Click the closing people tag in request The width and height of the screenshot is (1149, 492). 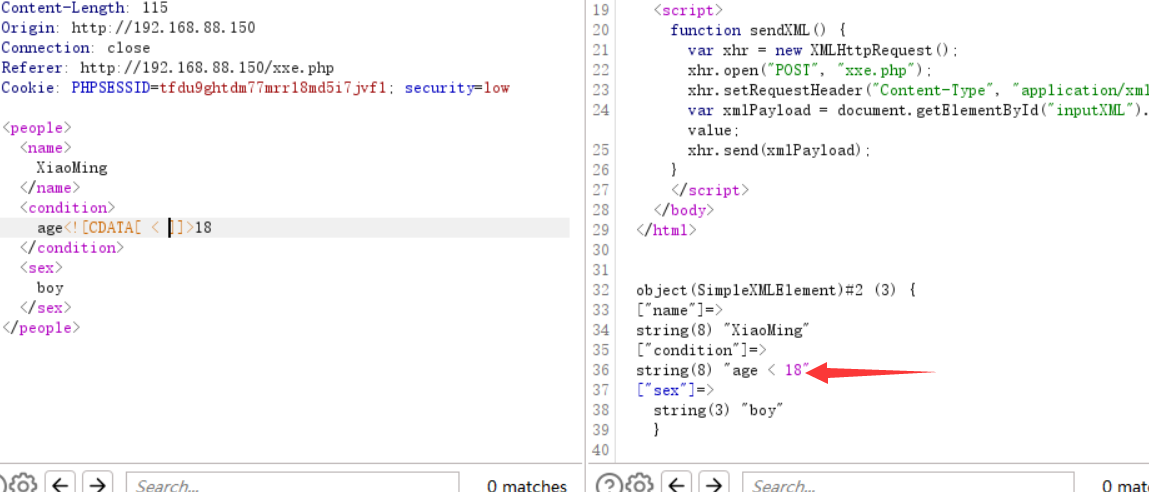(x=41, y=328)
